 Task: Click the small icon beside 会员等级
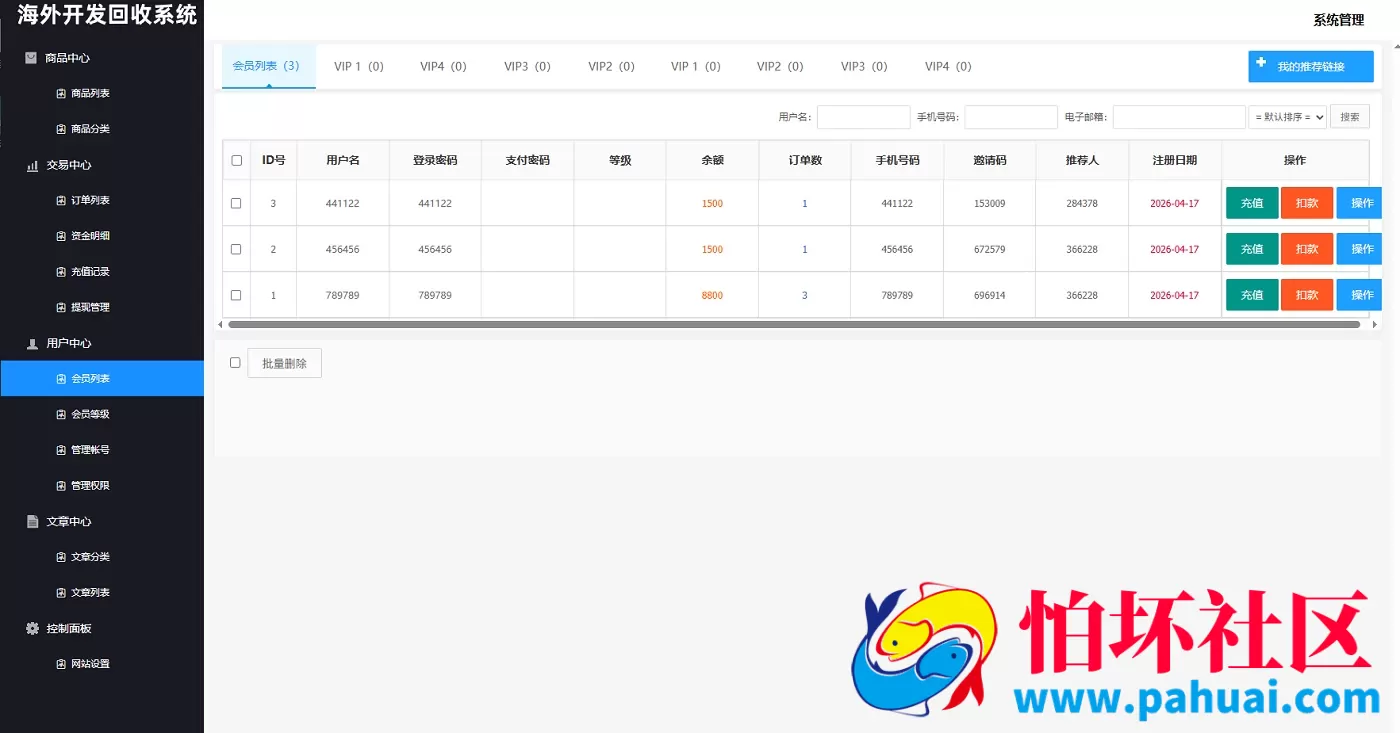(x=61, y=414)
